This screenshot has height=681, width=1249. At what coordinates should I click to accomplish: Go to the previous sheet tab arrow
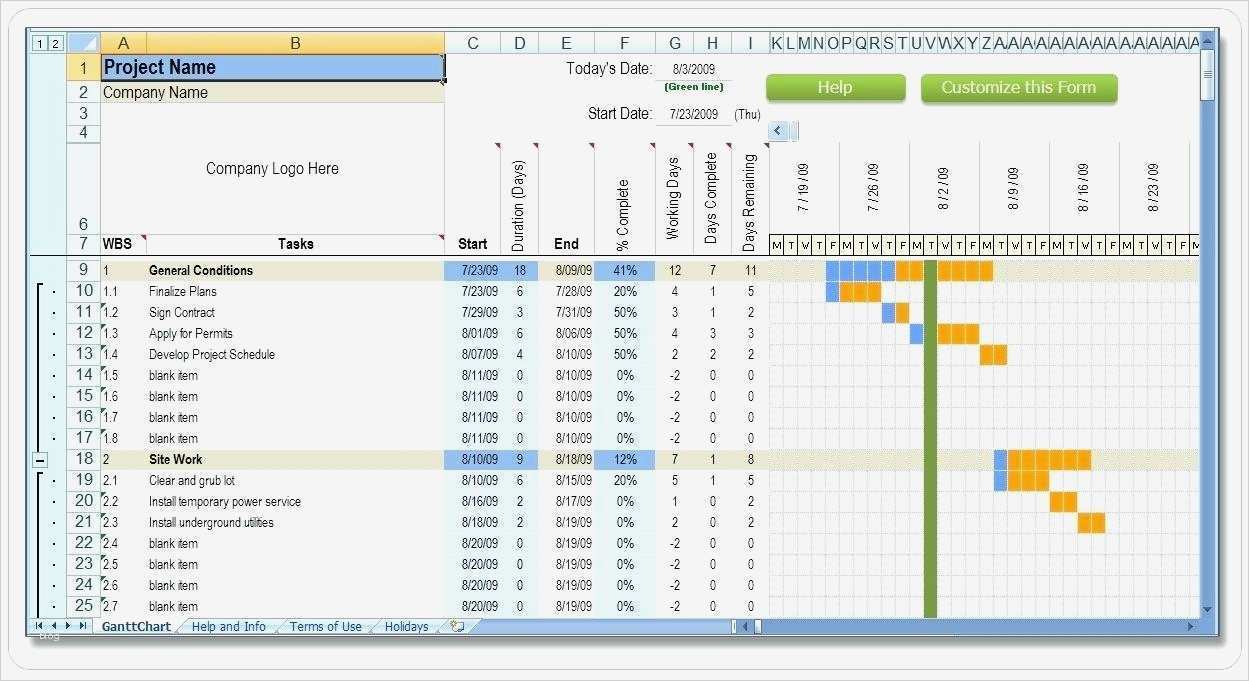tap(54, 626)
